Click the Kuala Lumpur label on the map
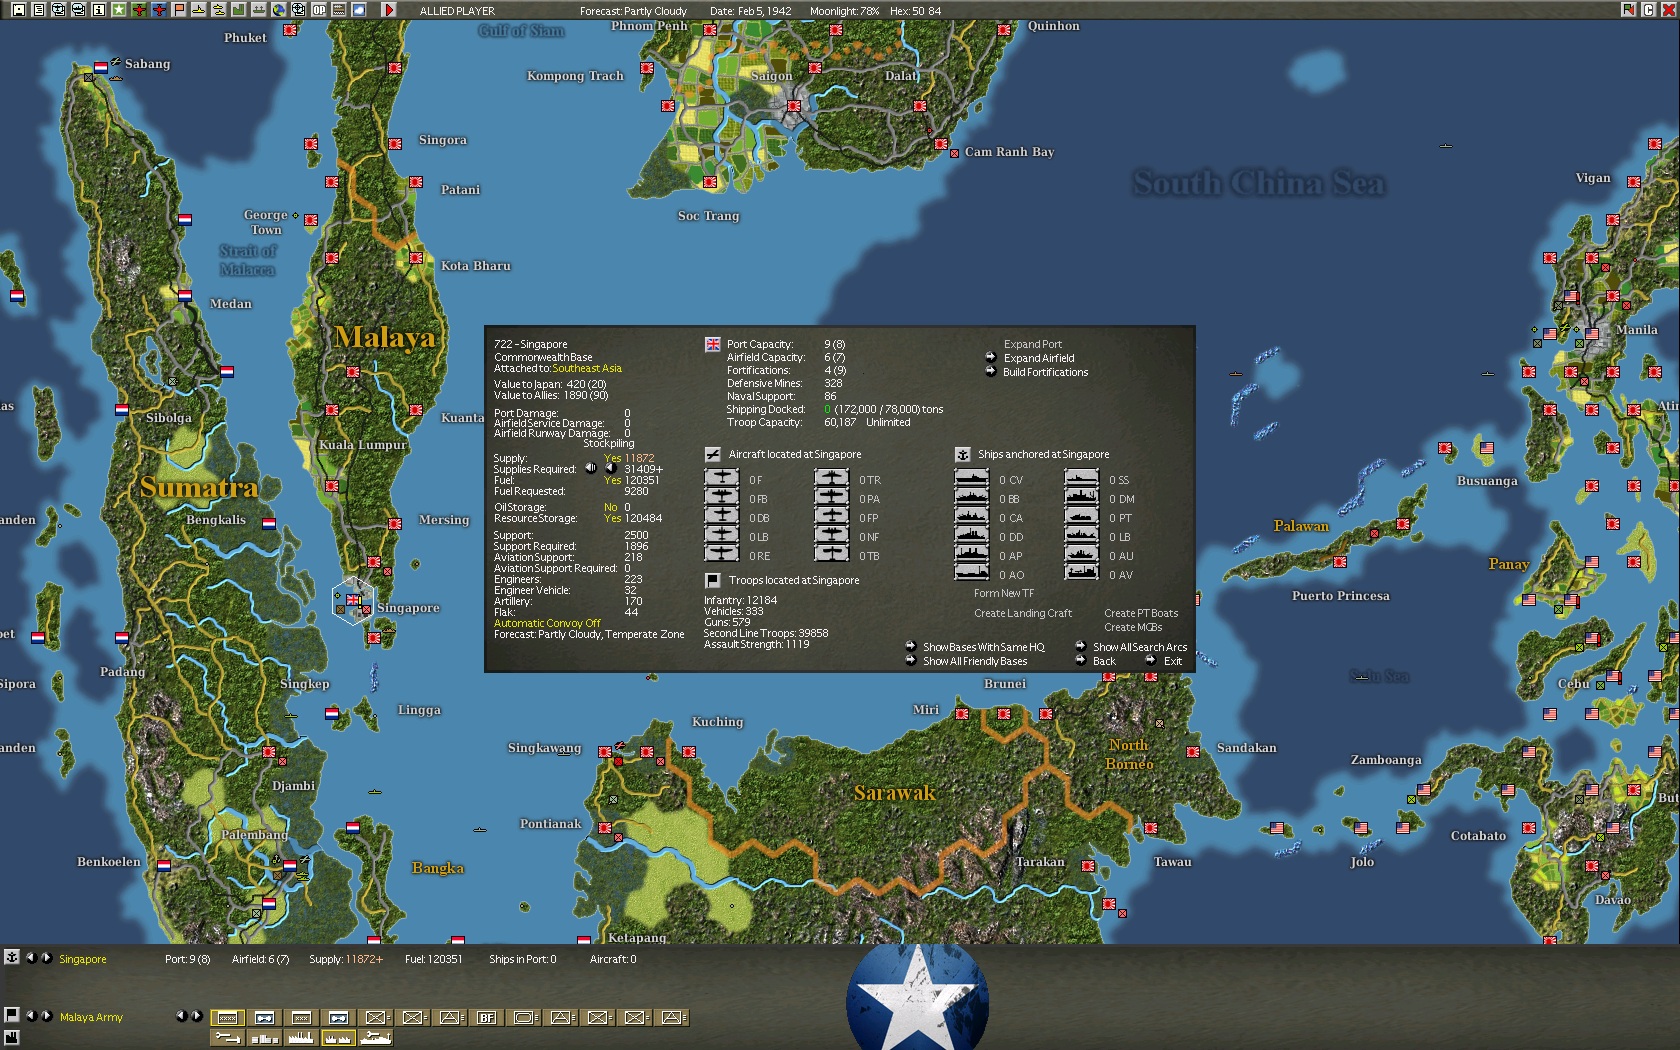The width and height of the screenshot is (1680, 1050). 363,445
